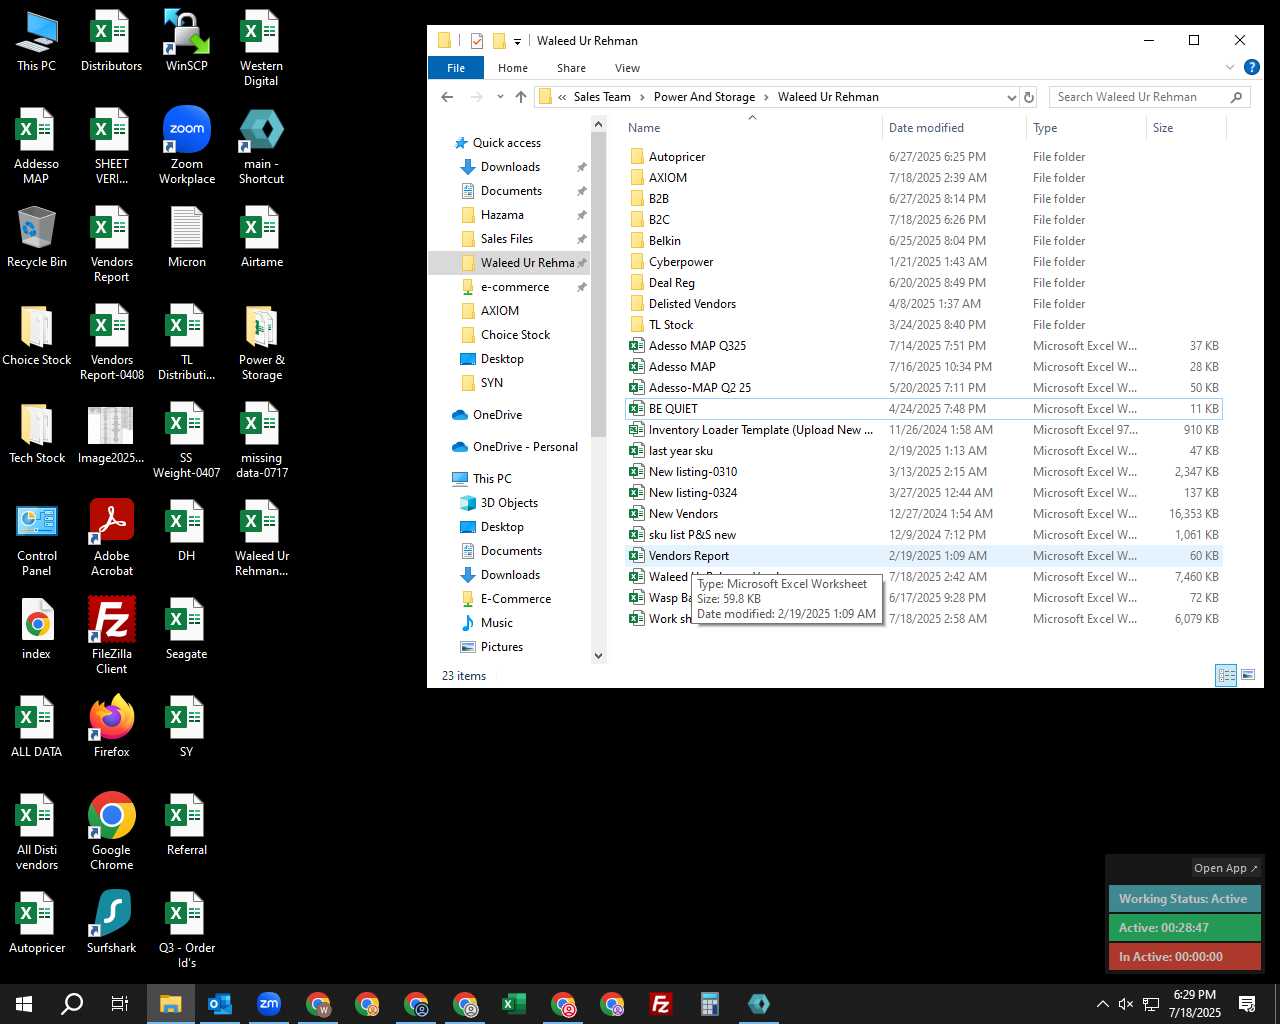Image resolution: width=1280 pixels, height=1024 pixels.
Task: Select the Firefox desktop icon
Action: click(112, 727)
